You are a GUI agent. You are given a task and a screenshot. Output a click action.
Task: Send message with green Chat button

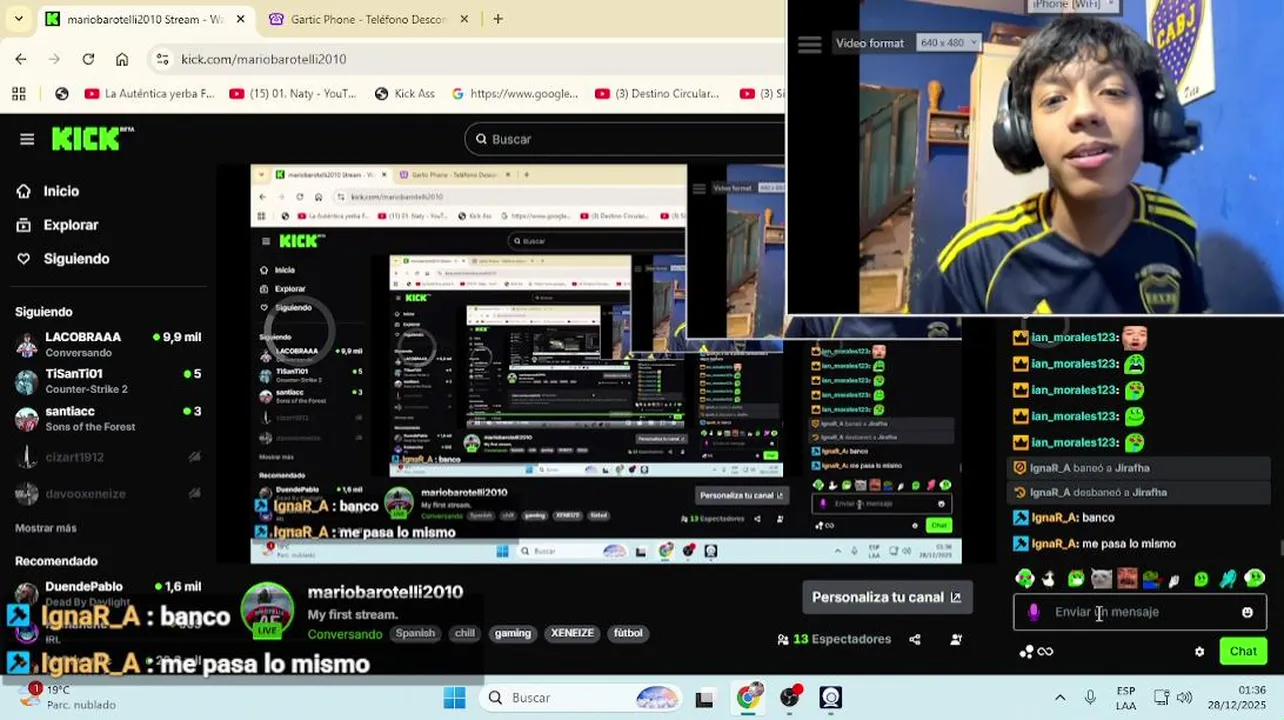click(1243, 651)
